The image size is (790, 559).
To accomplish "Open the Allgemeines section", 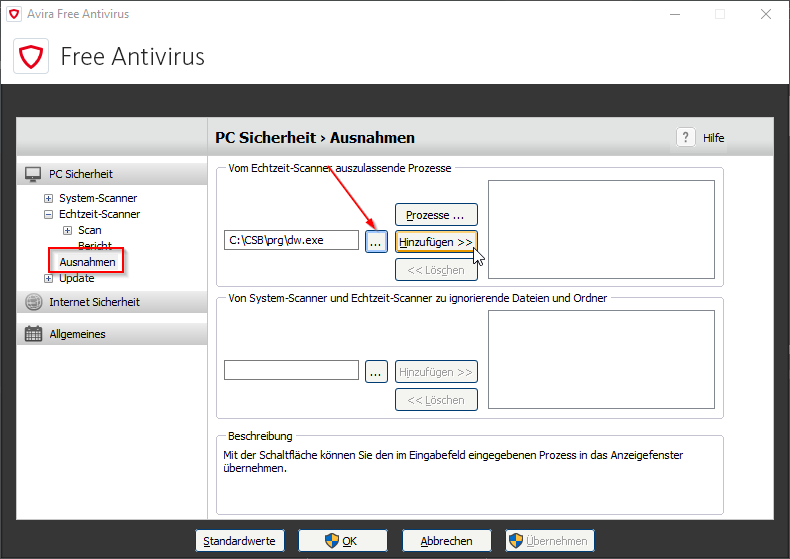I will 112,334.
